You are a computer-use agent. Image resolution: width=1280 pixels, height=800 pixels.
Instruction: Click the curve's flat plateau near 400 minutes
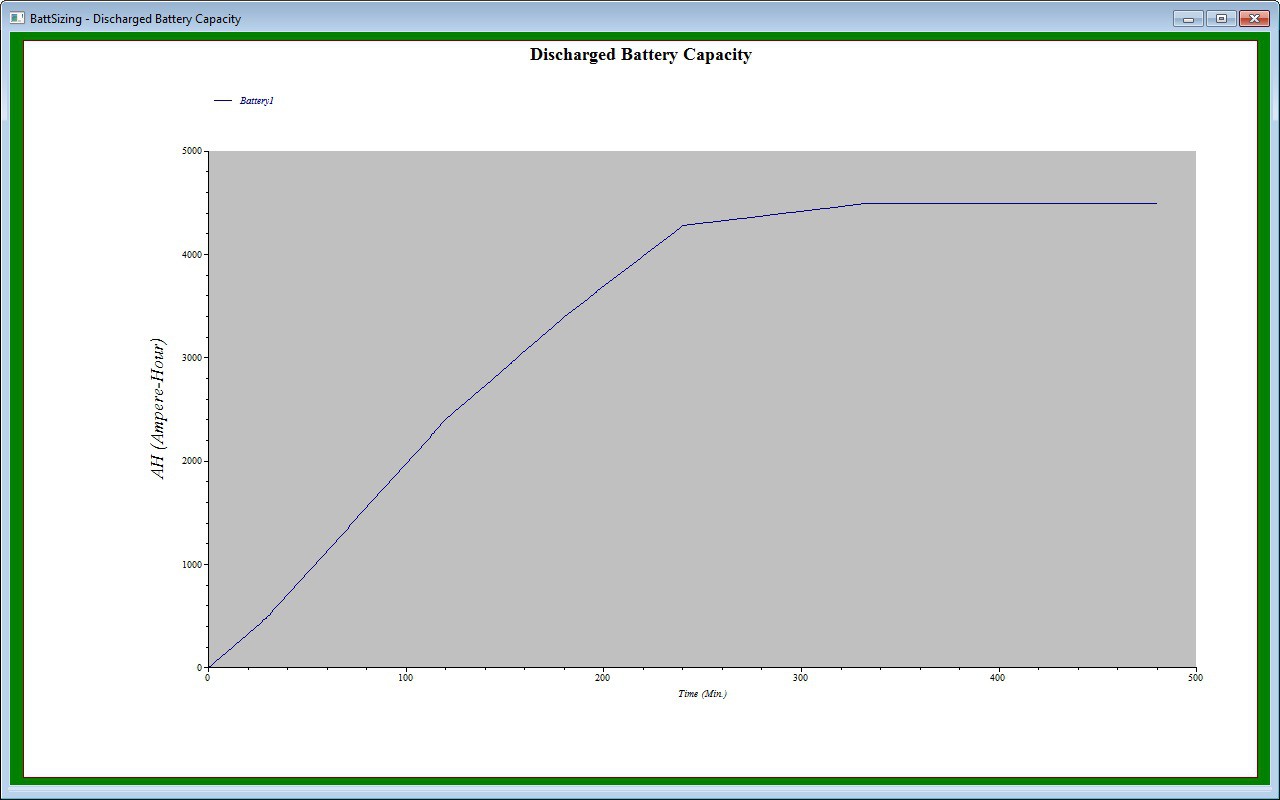[x=998, y=203]
